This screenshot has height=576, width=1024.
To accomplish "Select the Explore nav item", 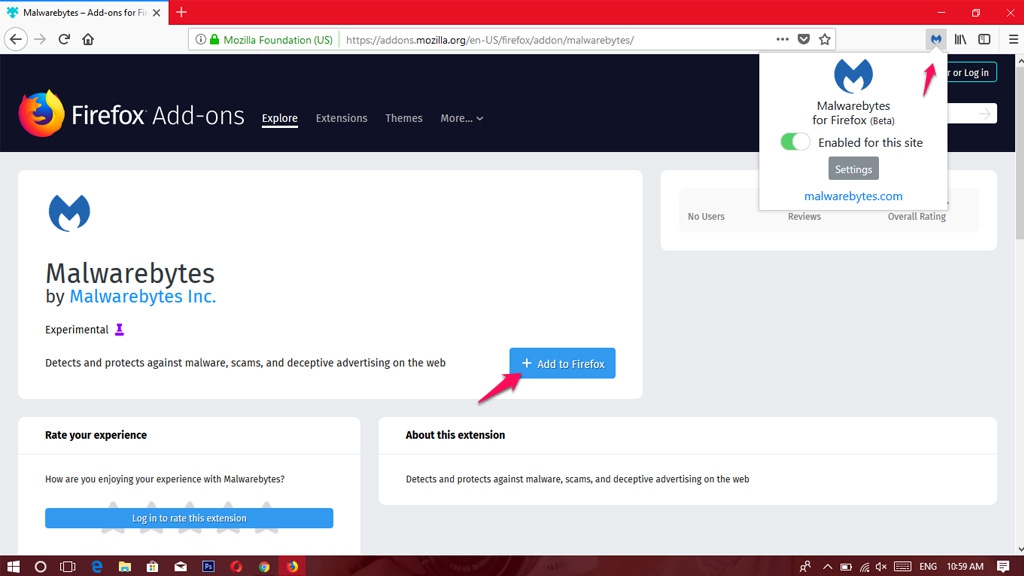I will pos(280,118).
